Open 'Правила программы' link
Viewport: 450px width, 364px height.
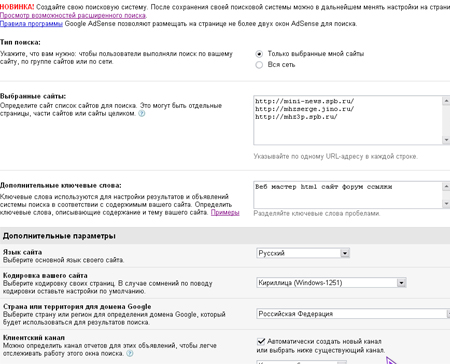click(x=31, y=24)
